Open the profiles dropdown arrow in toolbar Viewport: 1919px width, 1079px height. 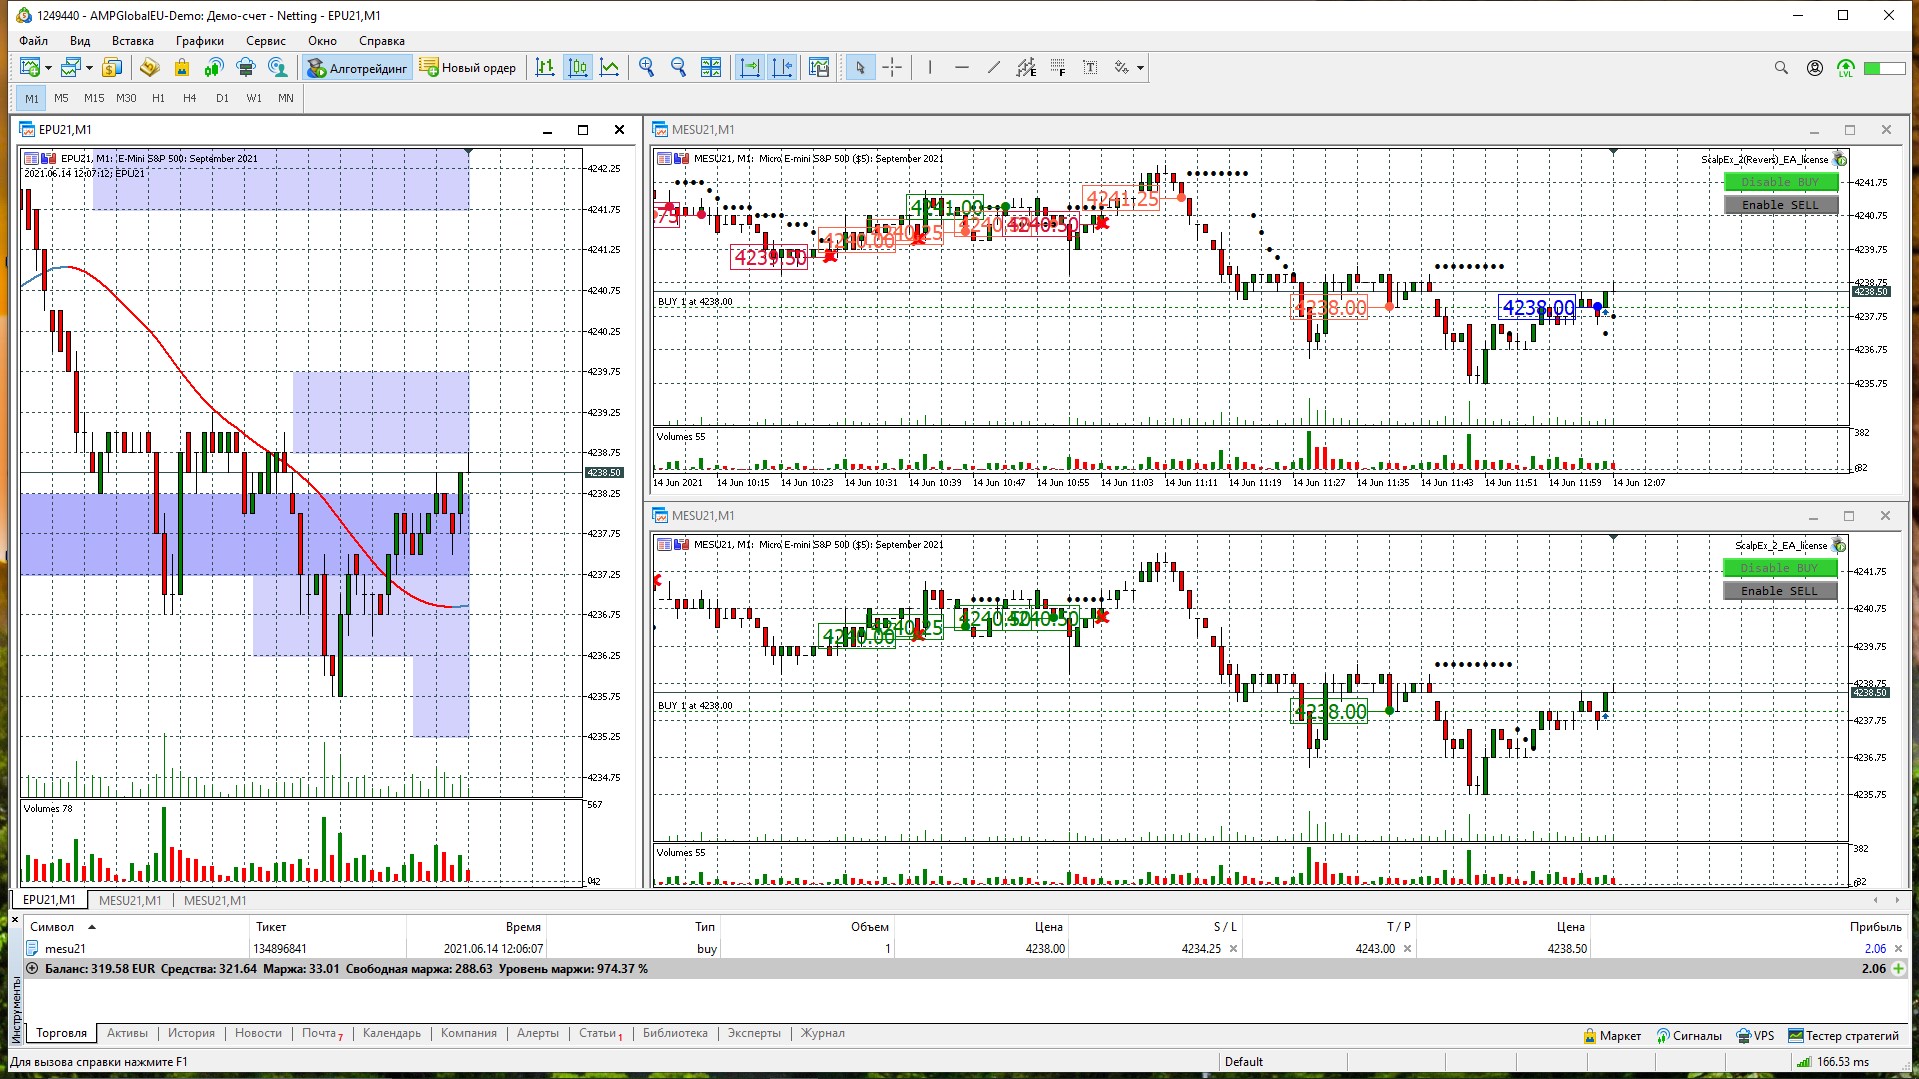click(89, 68)
